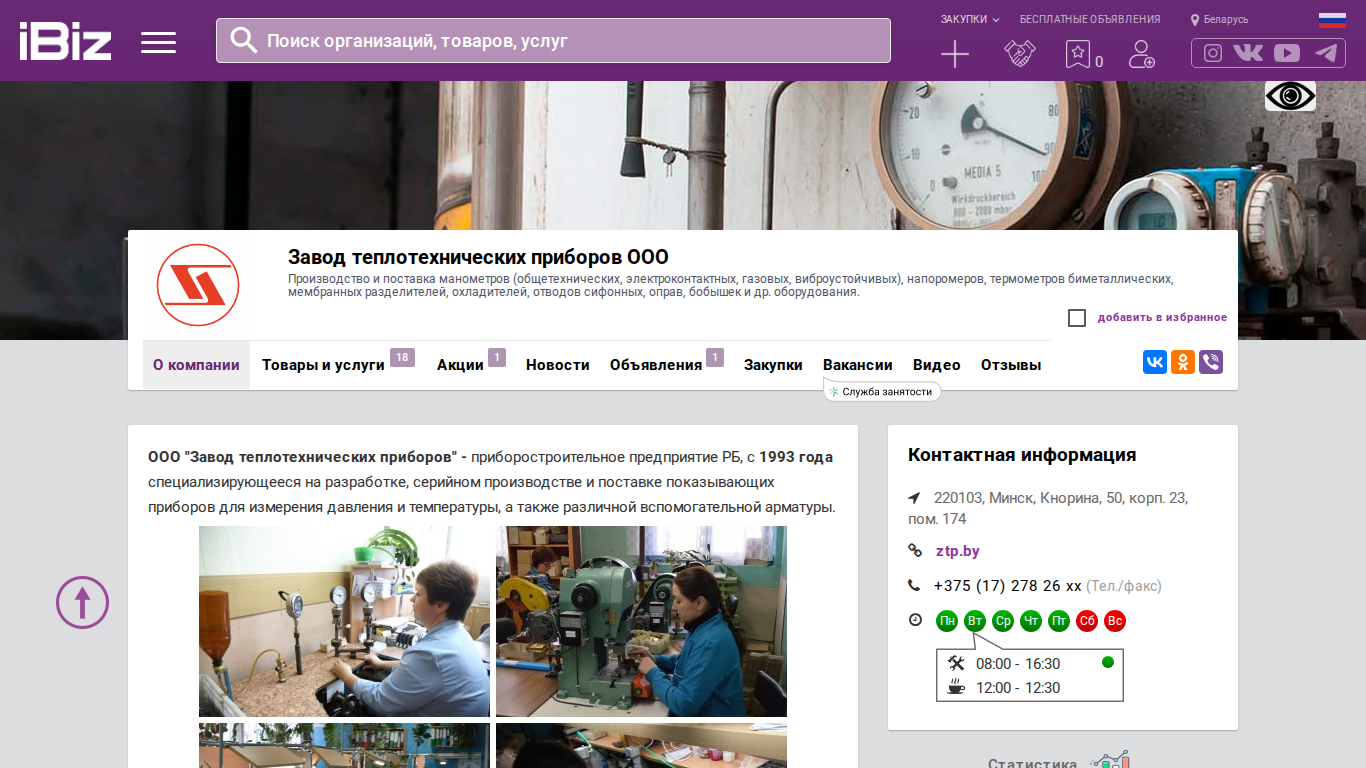Go to the 'Отзывы' tab
Screen dimensions: 1366x768
tap(1011, 365)
